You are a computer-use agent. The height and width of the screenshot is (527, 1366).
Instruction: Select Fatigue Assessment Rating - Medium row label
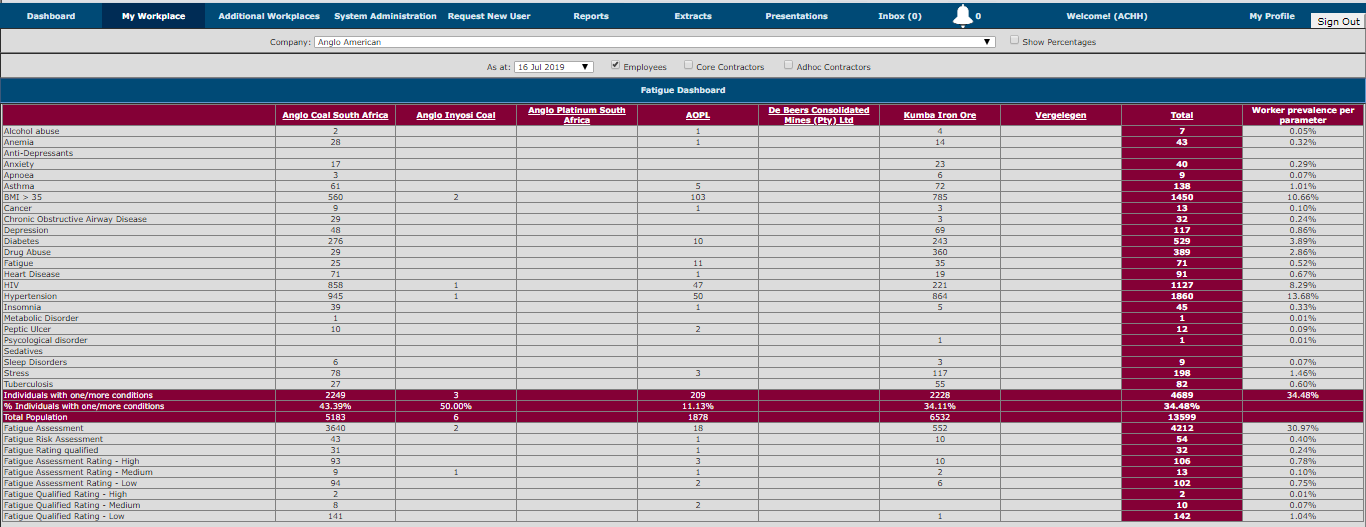pyautogui.click(x=78, y=472)
